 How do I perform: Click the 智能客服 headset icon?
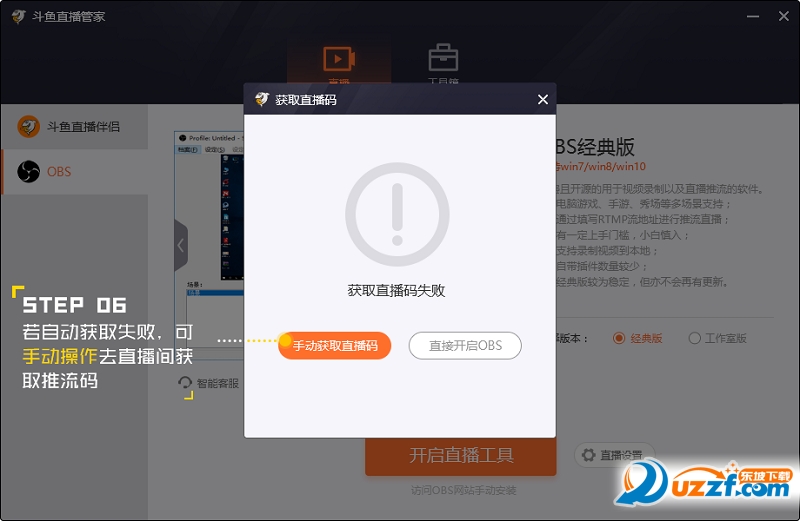185,383
